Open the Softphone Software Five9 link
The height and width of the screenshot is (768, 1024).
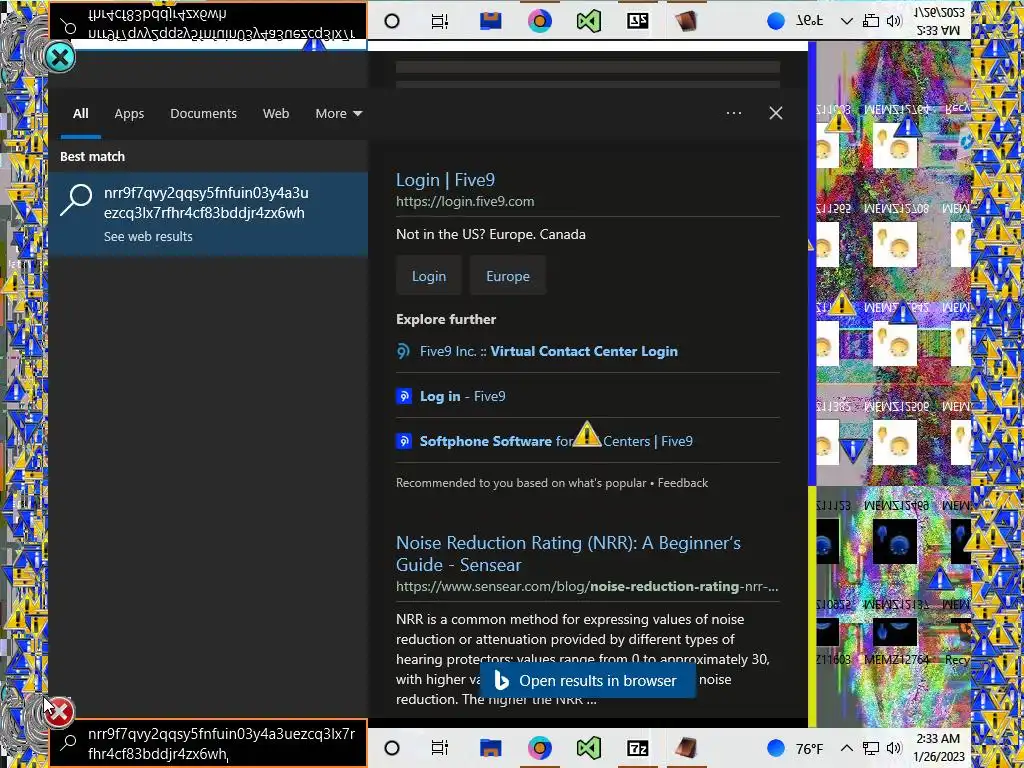point(556,441)
